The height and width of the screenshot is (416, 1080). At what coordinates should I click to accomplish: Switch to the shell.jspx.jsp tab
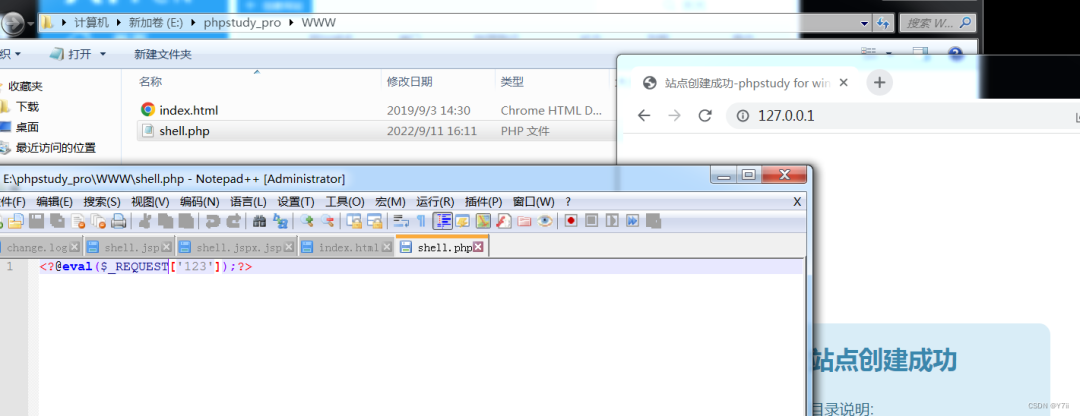coord(236,247)
